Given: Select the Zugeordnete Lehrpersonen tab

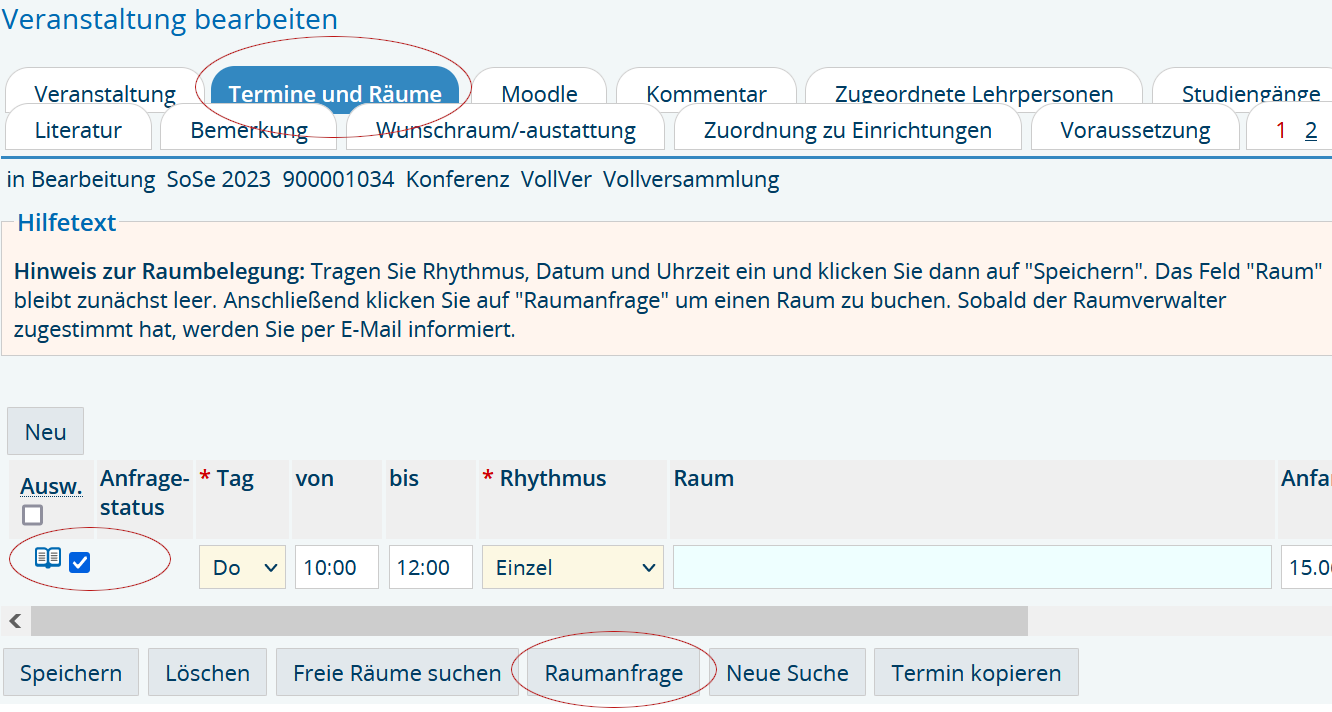Looking at the screenshot, I should pos(973,93).
